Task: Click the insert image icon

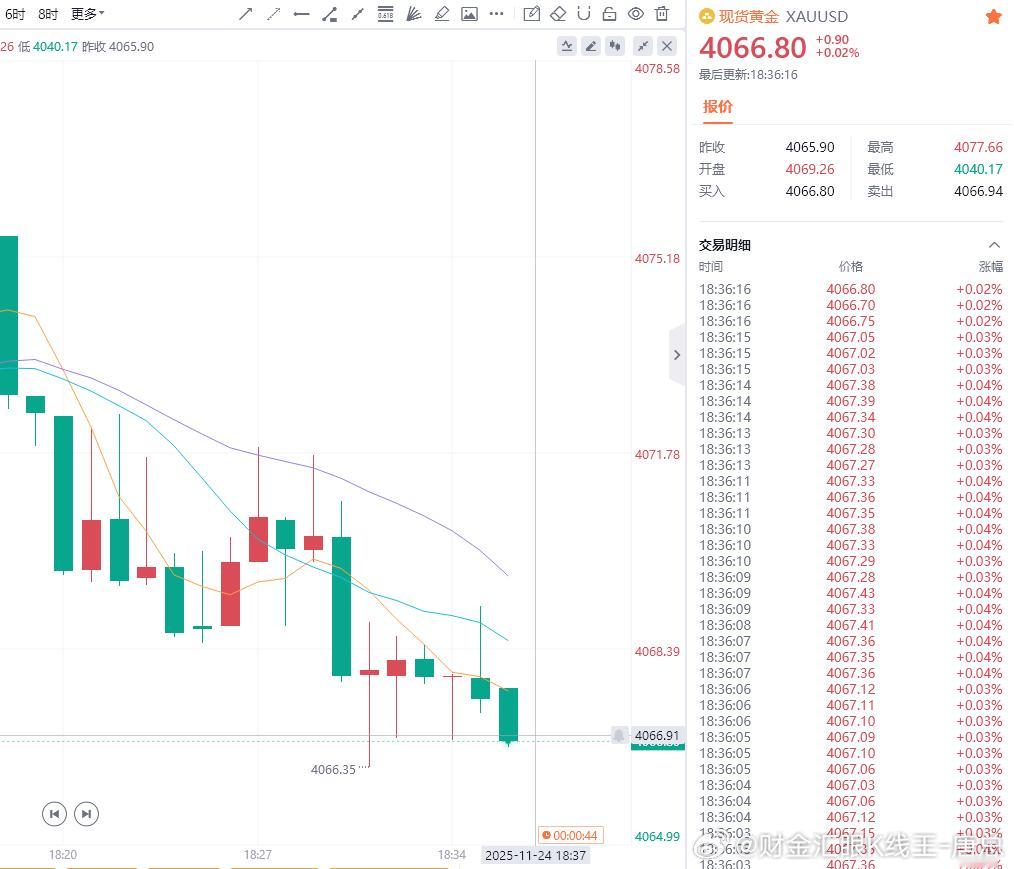Action: [470, 14]
